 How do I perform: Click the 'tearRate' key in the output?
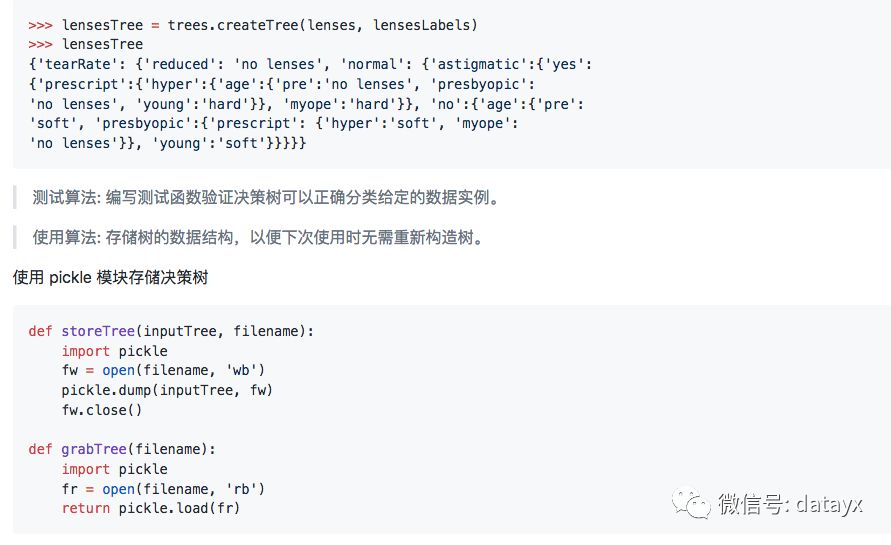tap(78, 64)
